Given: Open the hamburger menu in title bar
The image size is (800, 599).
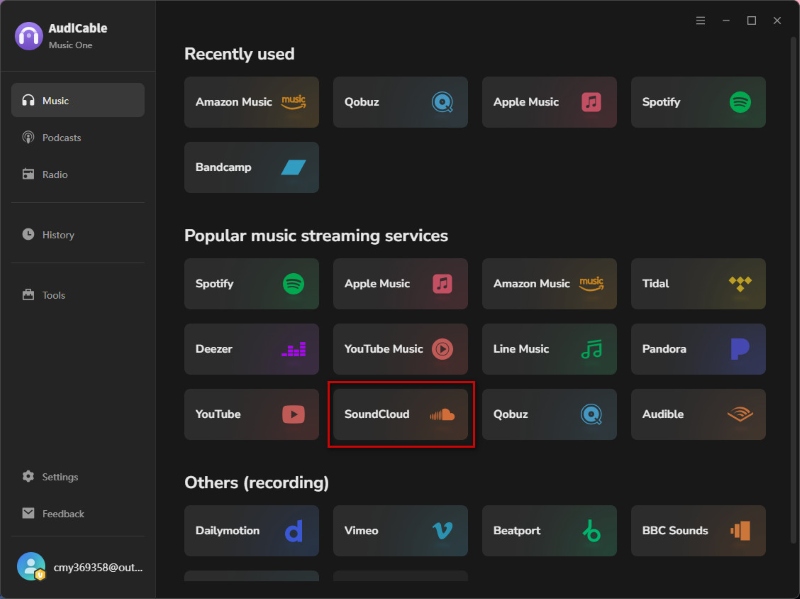Looking at the screenshot, I should [701, 20].
